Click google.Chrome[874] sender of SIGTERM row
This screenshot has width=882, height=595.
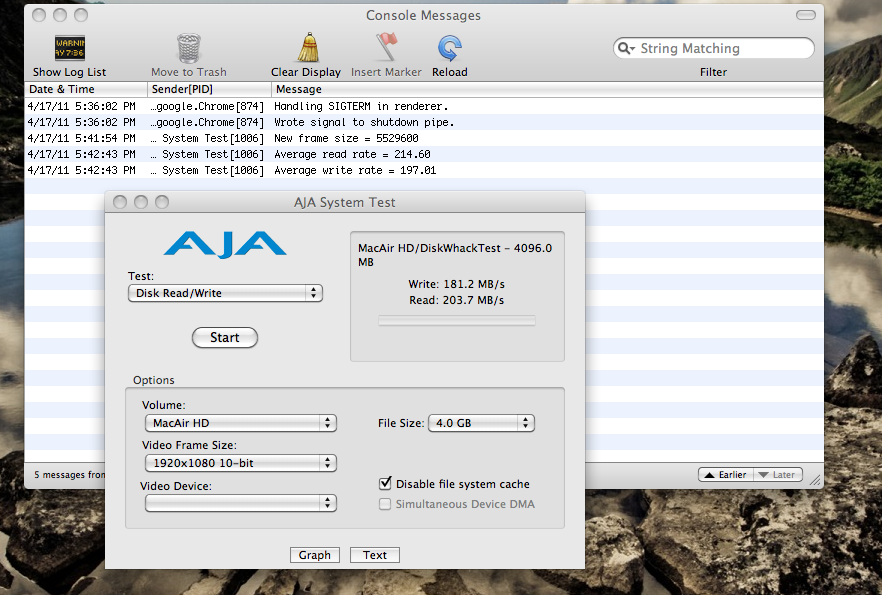[207, 106]
